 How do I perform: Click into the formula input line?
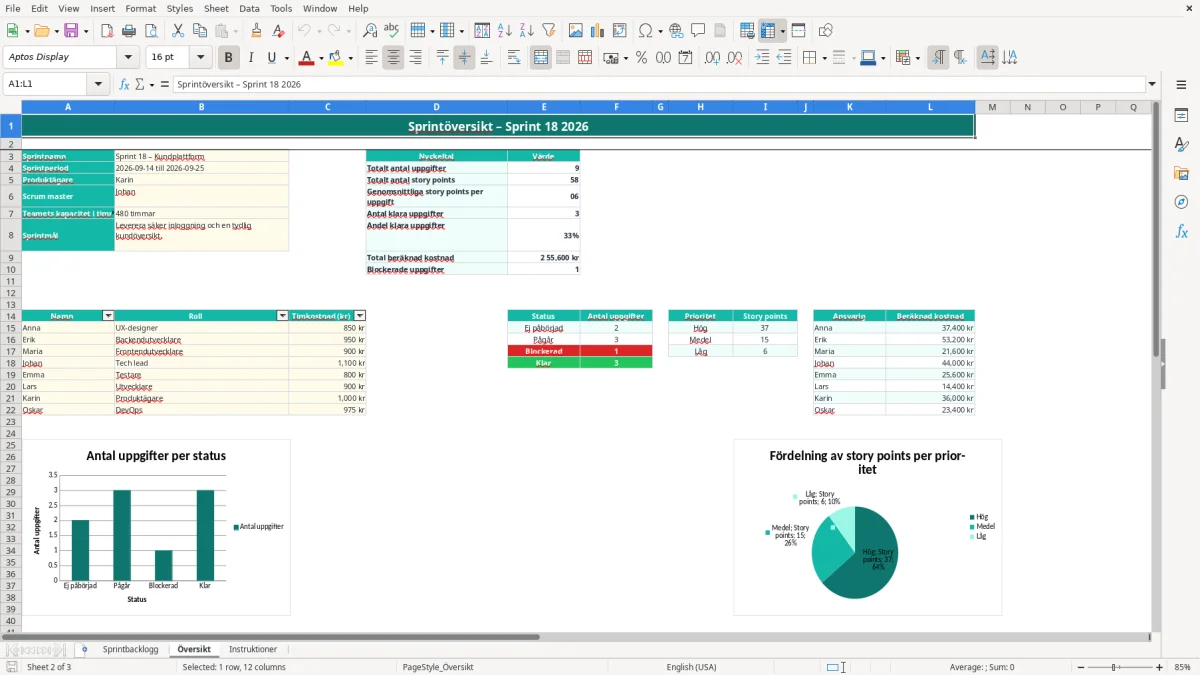pyautogui.click(x=658, y=84)
